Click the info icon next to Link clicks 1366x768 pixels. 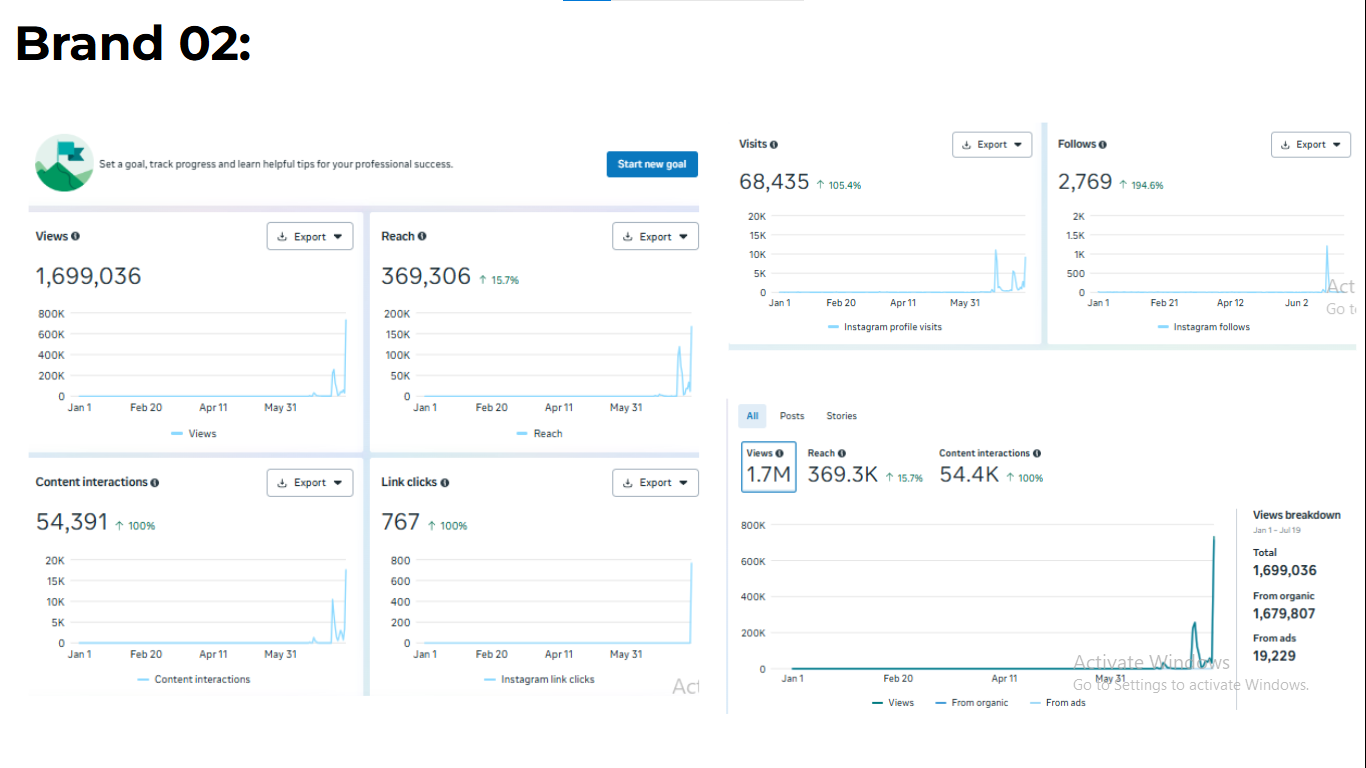click(445, 483)
